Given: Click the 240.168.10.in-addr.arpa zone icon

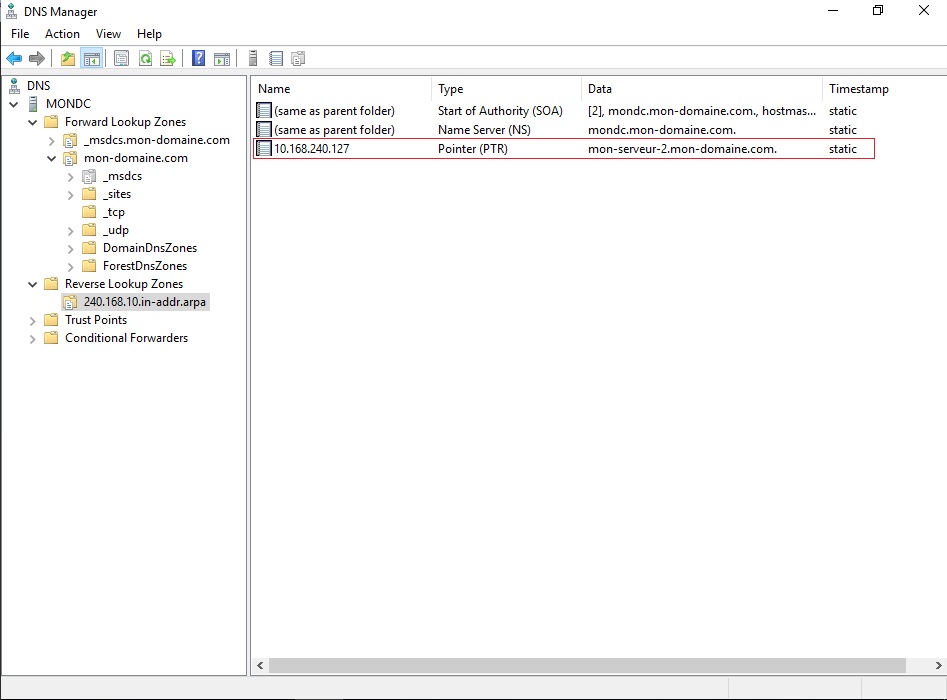Looking at the screenshot, I should 71,302.
